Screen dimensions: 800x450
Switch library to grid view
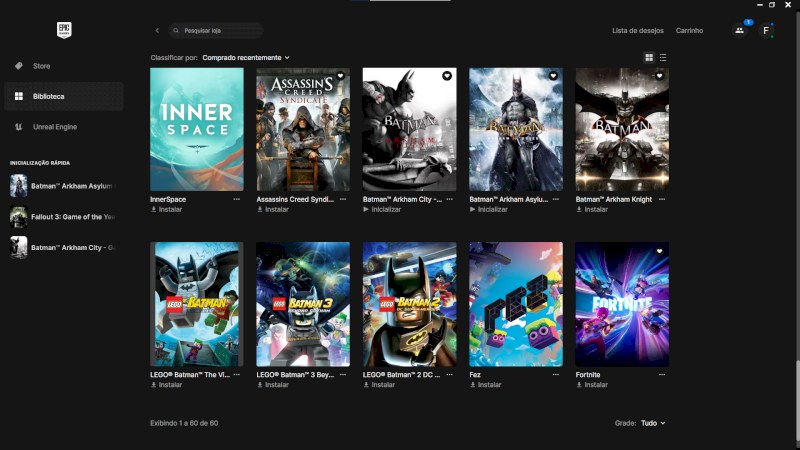point(649,58)
